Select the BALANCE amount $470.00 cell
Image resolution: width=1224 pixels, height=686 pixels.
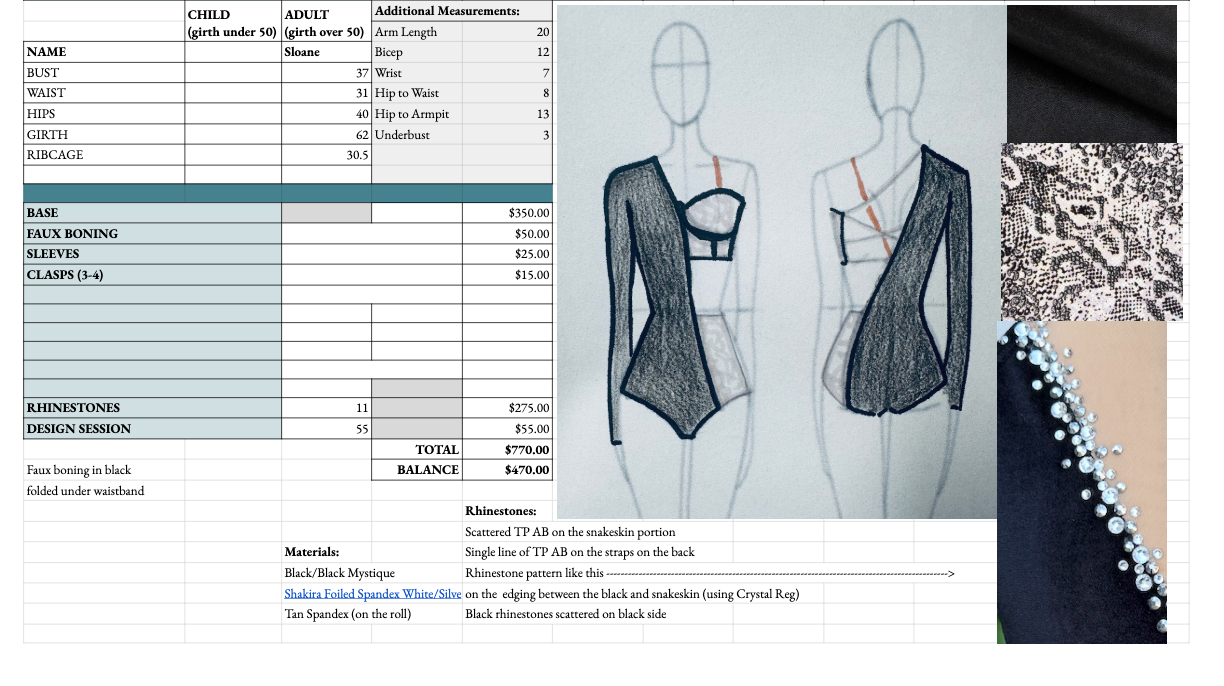coord(507,470)
